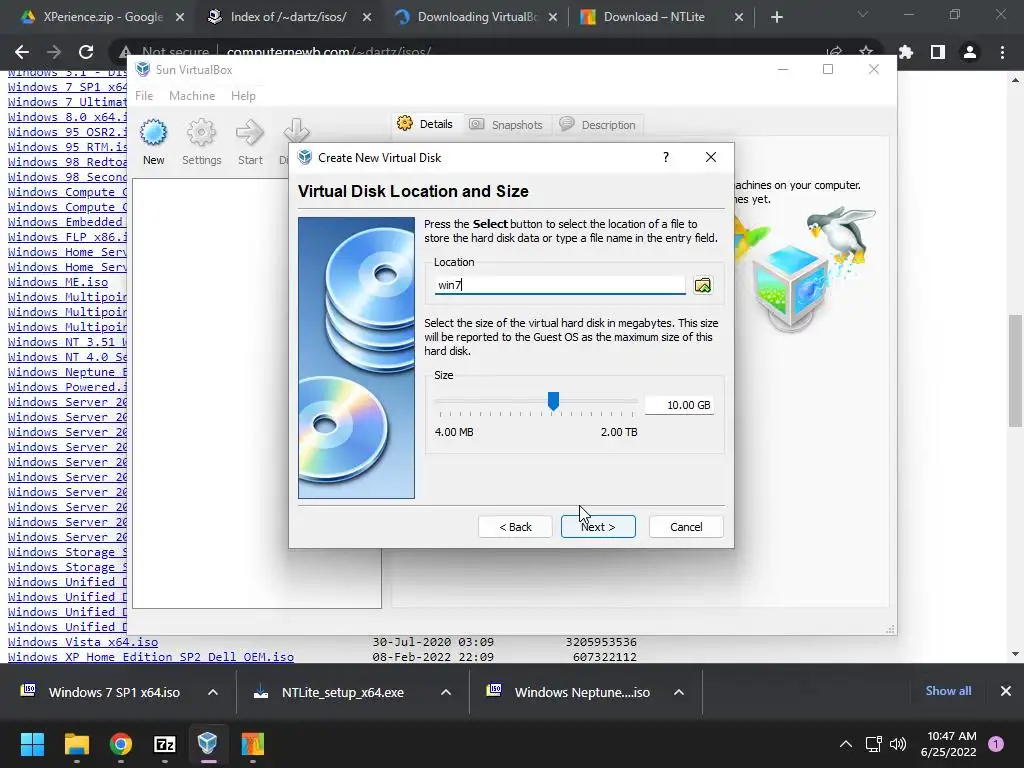Open the Chrome profile avatar icon
1024x768 pixels.
click(x=970, y=52)
